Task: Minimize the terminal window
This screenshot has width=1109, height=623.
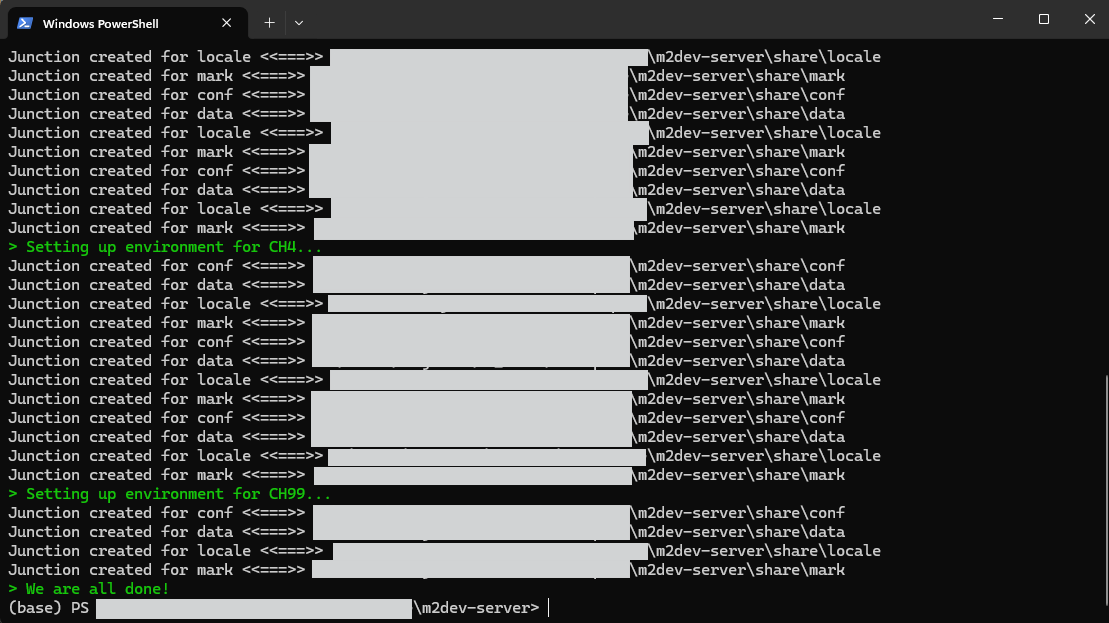Action: tap(997, 19)
